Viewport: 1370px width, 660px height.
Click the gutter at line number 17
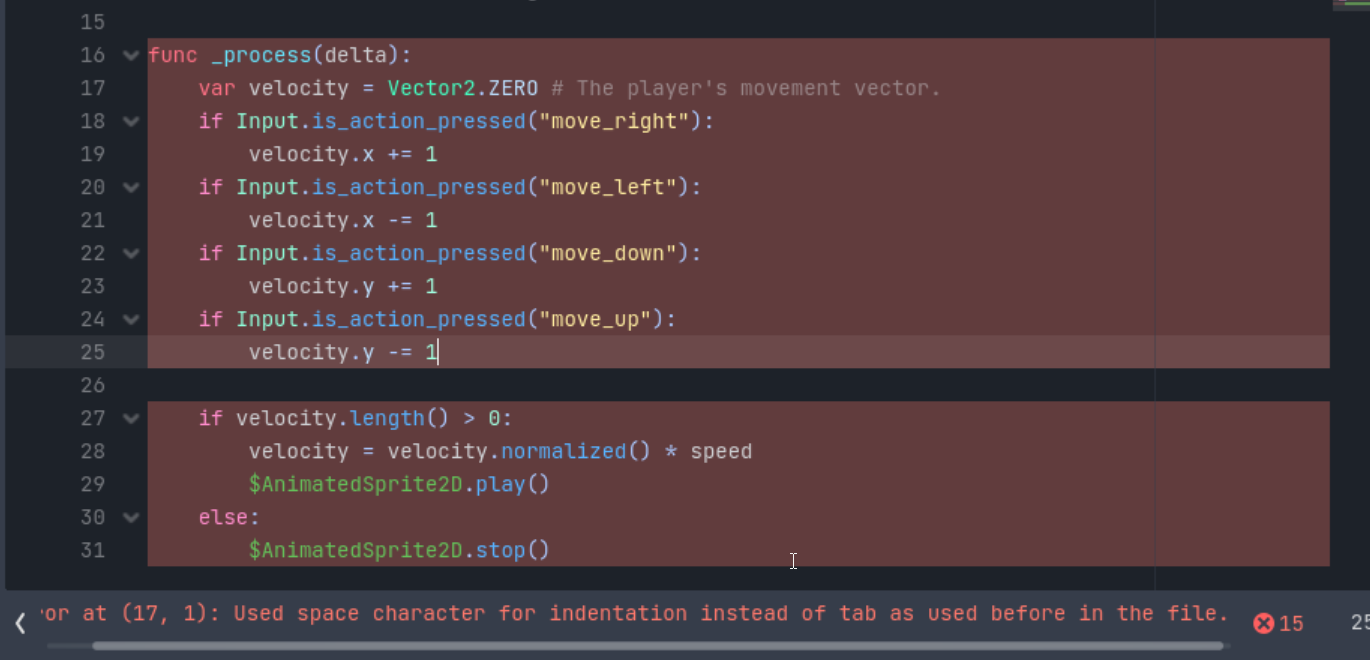pyautogui.click(x=93, y=88)
